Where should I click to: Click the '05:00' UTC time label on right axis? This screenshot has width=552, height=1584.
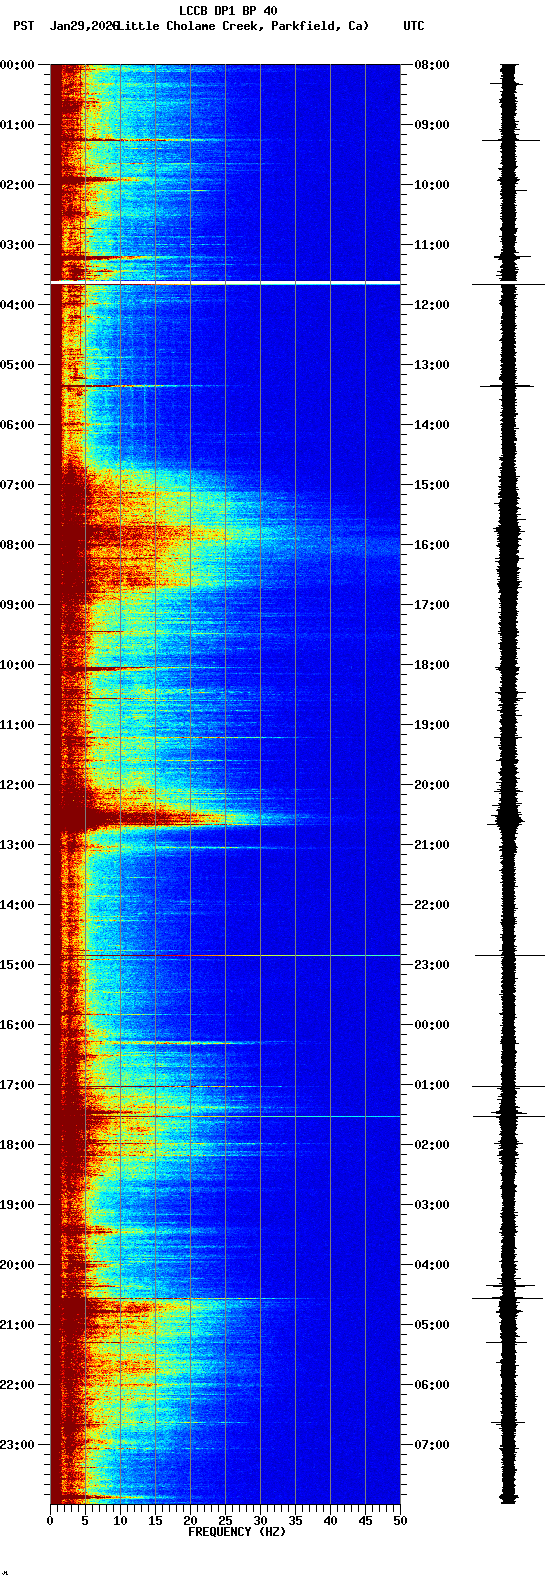(432, 1325)
